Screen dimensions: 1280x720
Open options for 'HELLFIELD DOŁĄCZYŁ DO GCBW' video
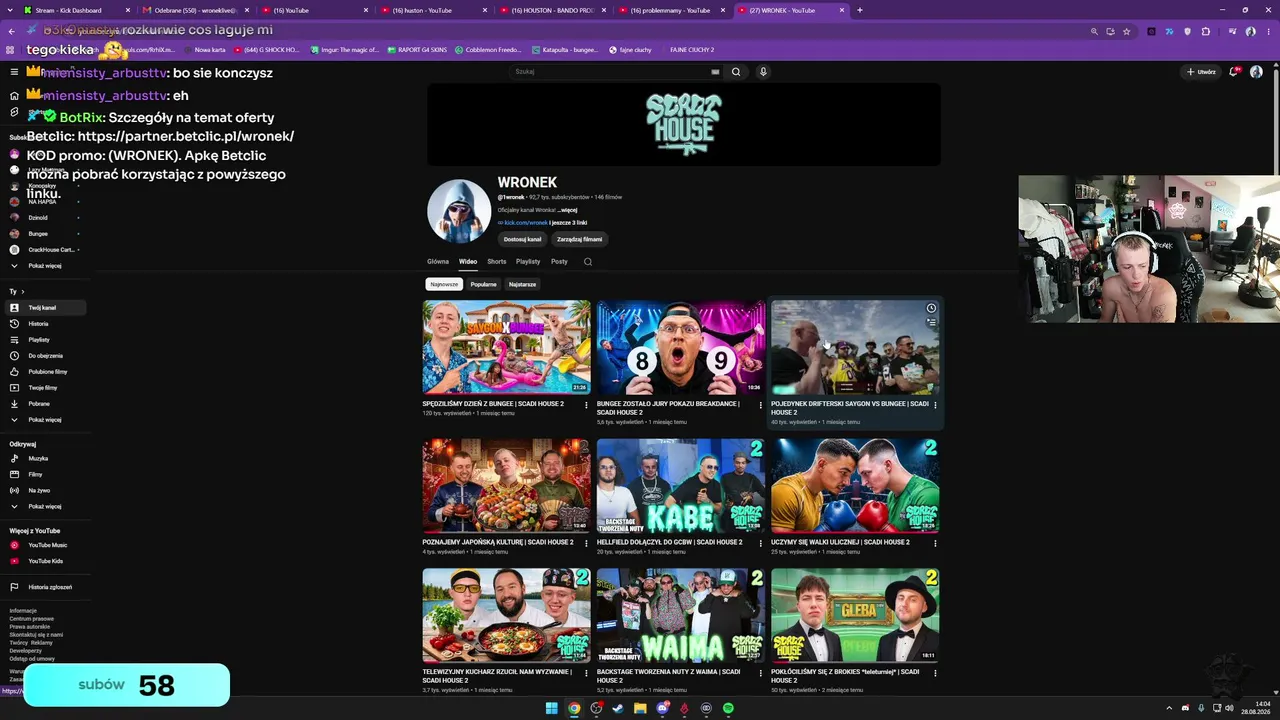[x=760, y=544]
